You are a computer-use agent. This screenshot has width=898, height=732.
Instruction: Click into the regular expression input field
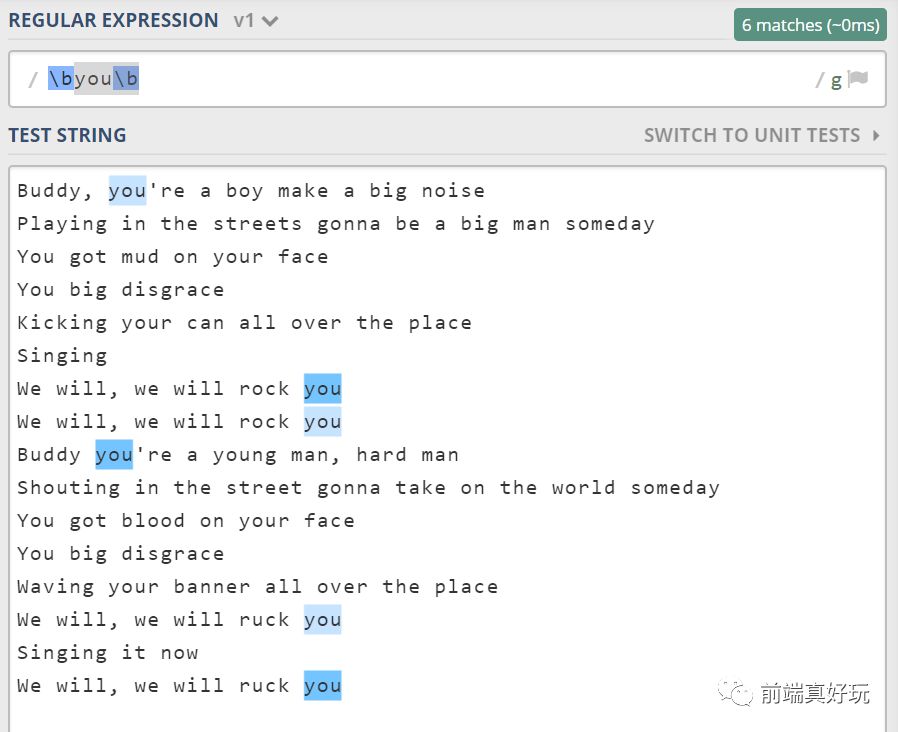click(447, 78)
